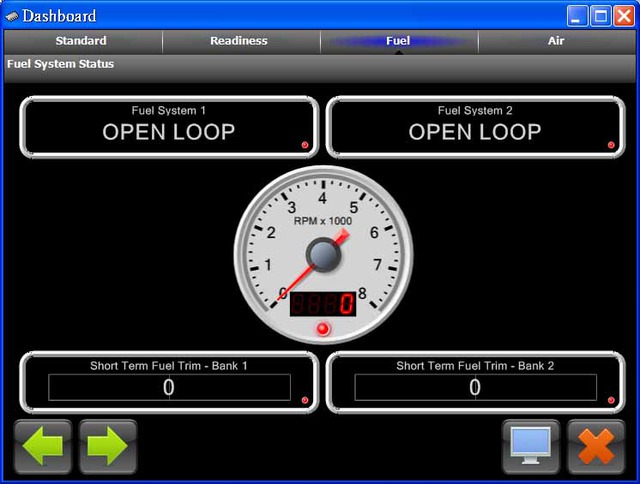The width and height of the screenshot is (640, 484).
Task: Click the RPM digital readout display
Action: (322, 304)
